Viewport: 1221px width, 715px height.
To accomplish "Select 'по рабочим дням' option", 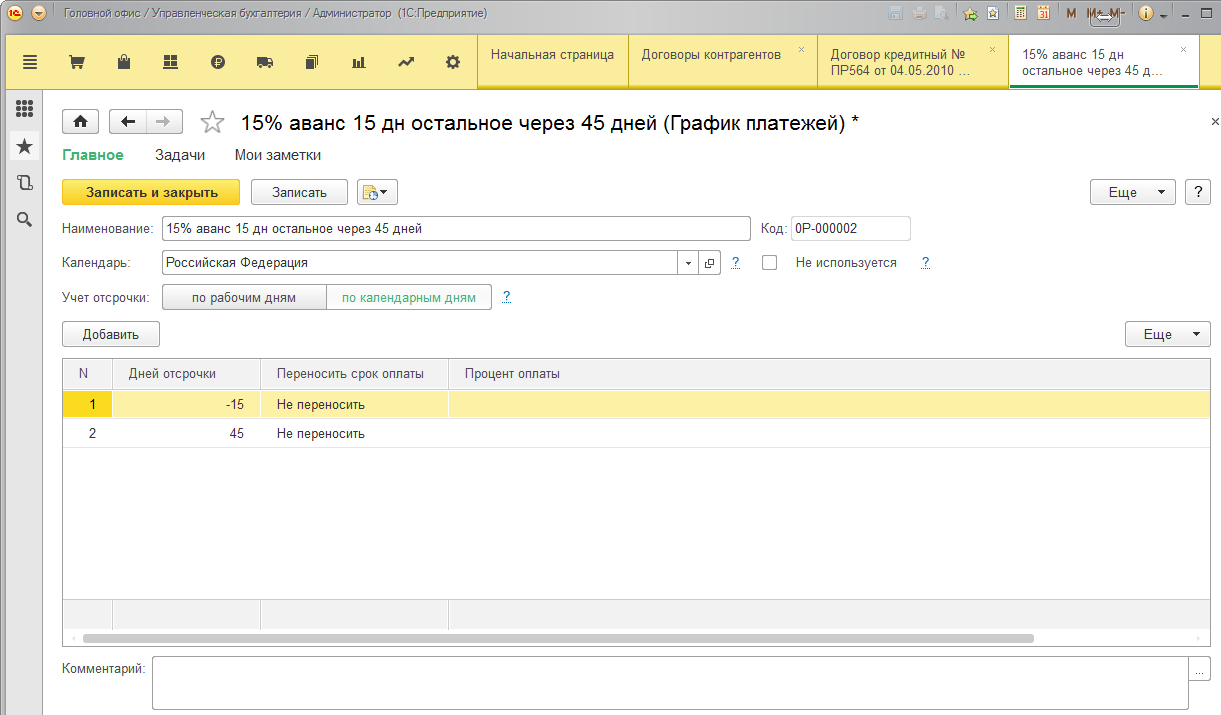I will (x=244, y=298).
